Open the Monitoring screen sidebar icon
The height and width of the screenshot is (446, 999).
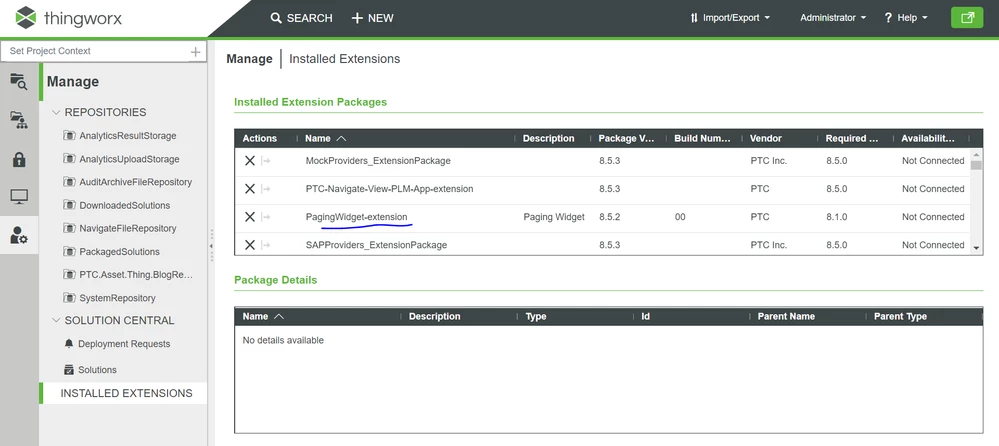coord(19,197)
